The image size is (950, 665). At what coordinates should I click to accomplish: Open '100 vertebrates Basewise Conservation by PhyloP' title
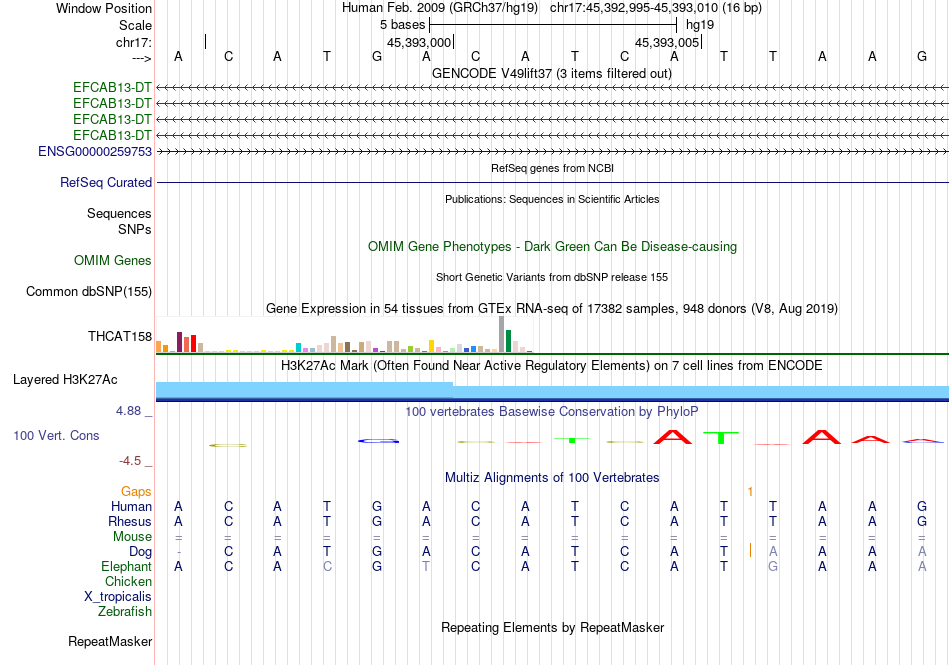[x=552, y=412]
